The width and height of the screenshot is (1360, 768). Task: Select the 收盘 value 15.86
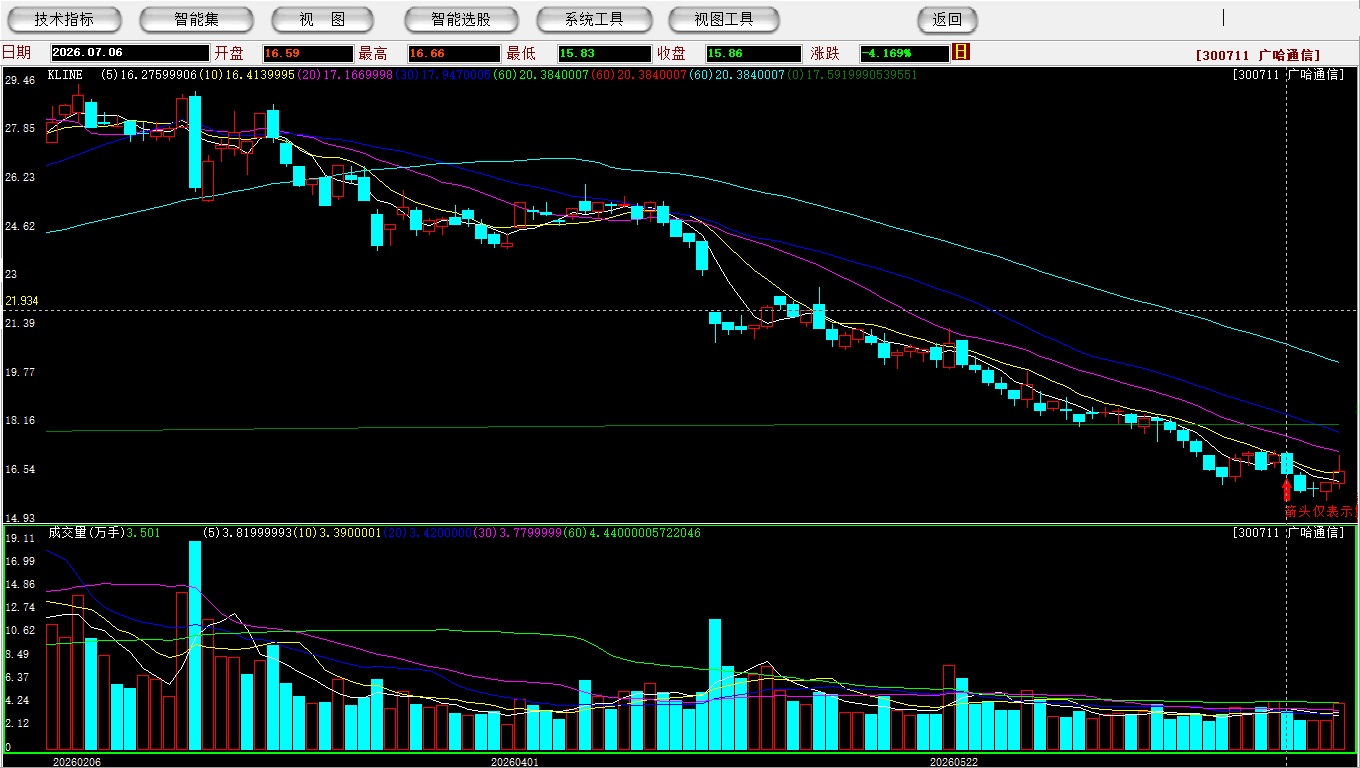coord(753,53)
